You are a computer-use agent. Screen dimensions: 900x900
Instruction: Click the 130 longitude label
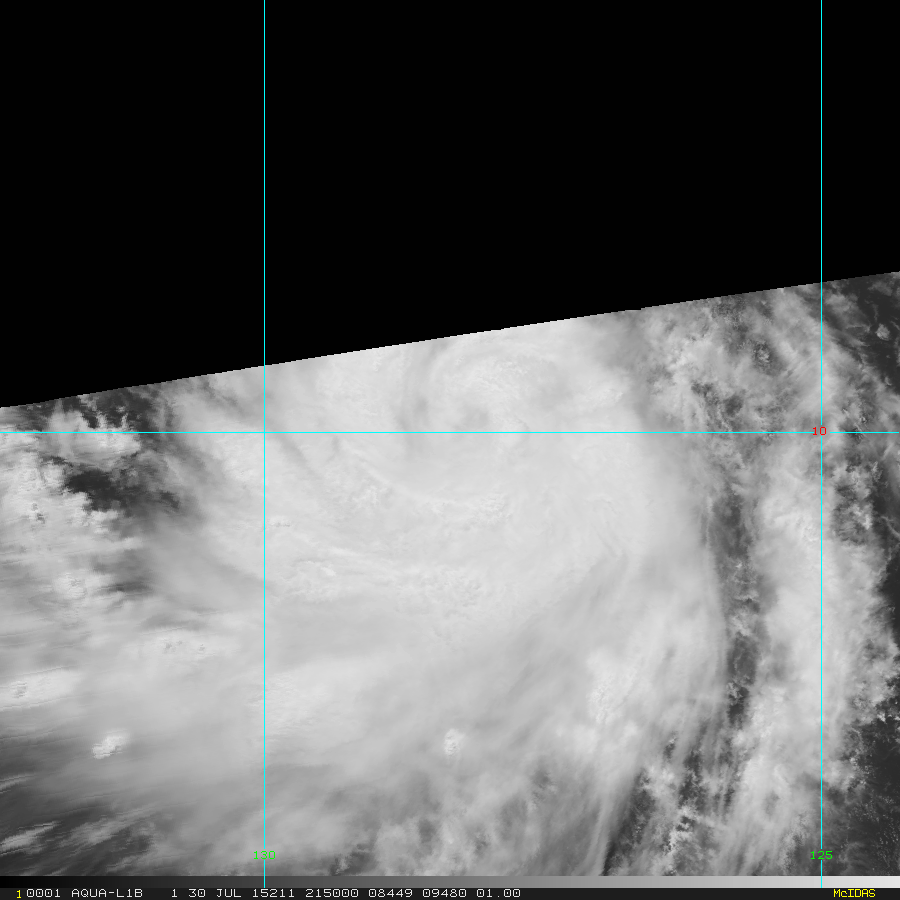[264, 856]
